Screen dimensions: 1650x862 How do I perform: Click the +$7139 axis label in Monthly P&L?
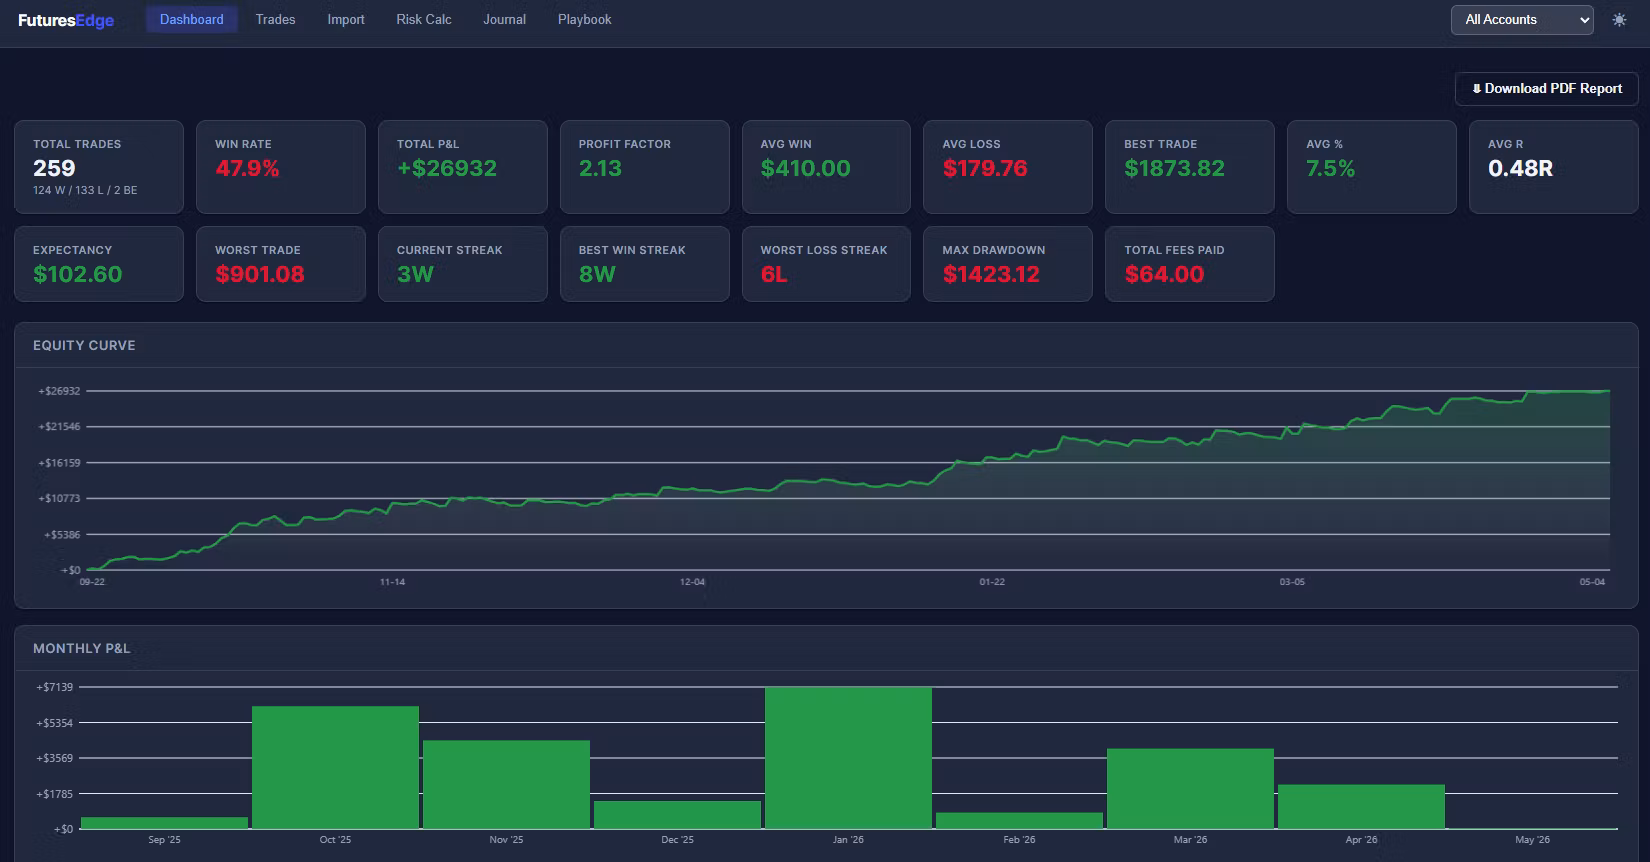[x=55, y=687]
